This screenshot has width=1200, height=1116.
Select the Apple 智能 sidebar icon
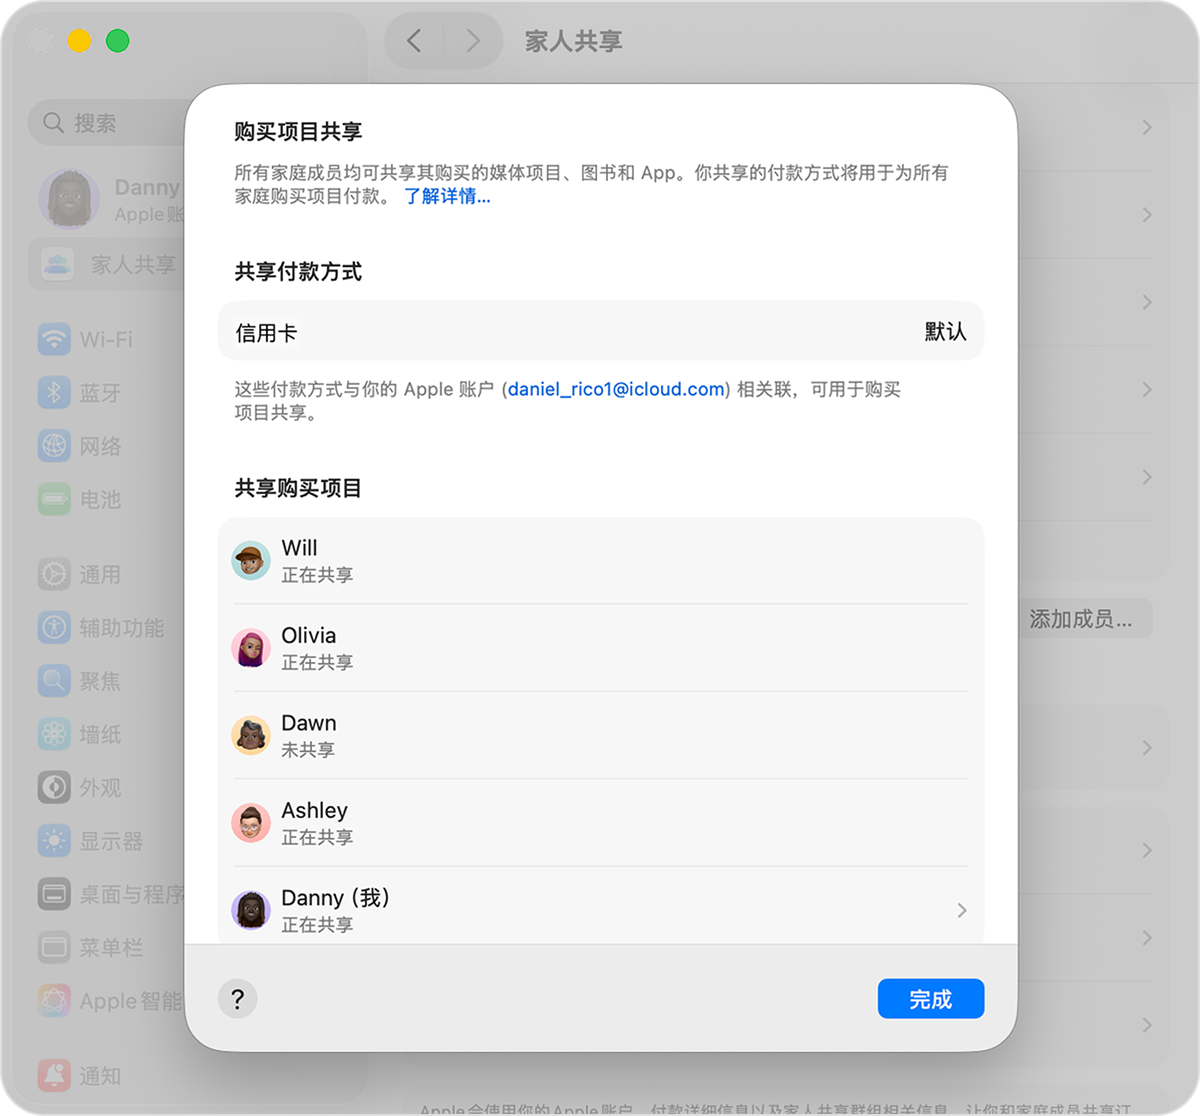tap(54, 1000)
